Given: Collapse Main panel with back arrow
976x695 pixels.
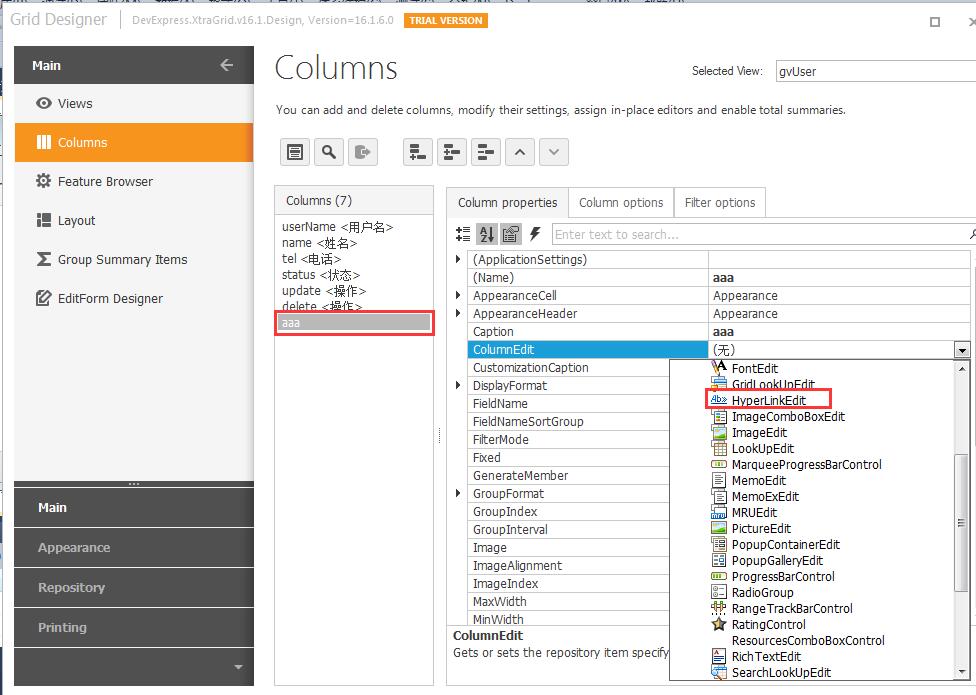Looking at the screenshot, I should click(x=227, y=65).
